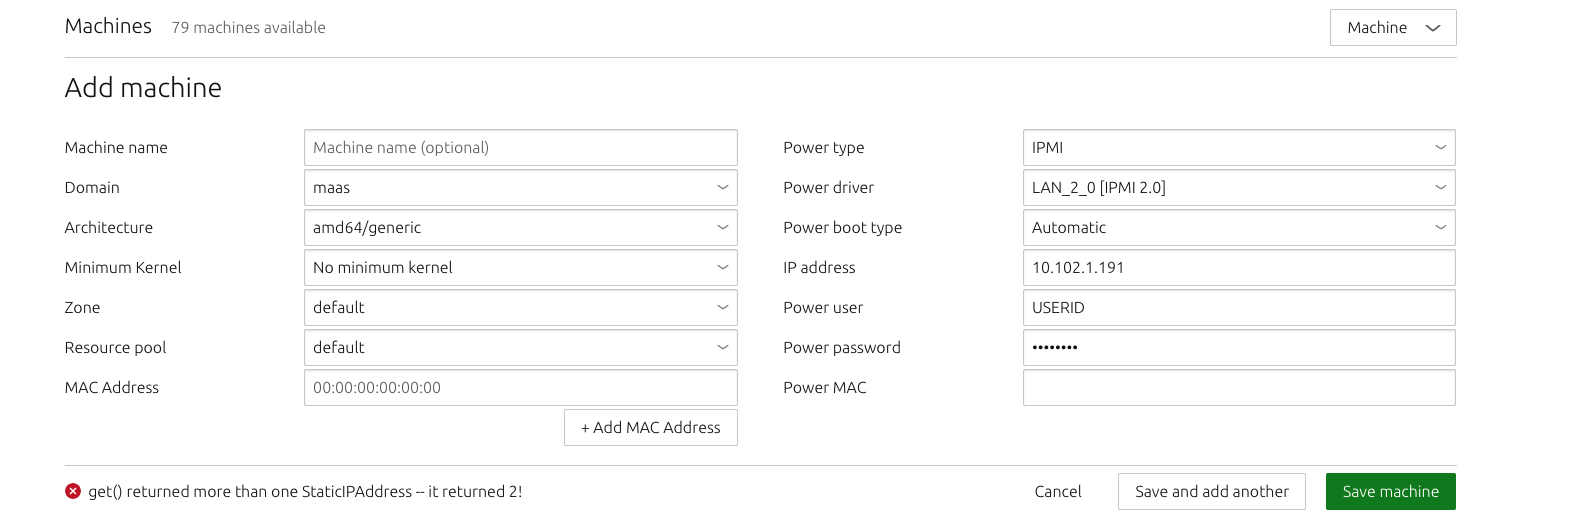Click the red error icon beside the message

point(73,491)
